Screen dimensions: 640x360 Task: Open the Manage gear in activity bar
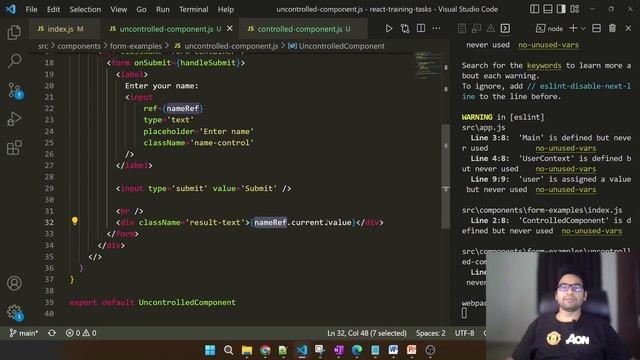(x=15, y=312)
